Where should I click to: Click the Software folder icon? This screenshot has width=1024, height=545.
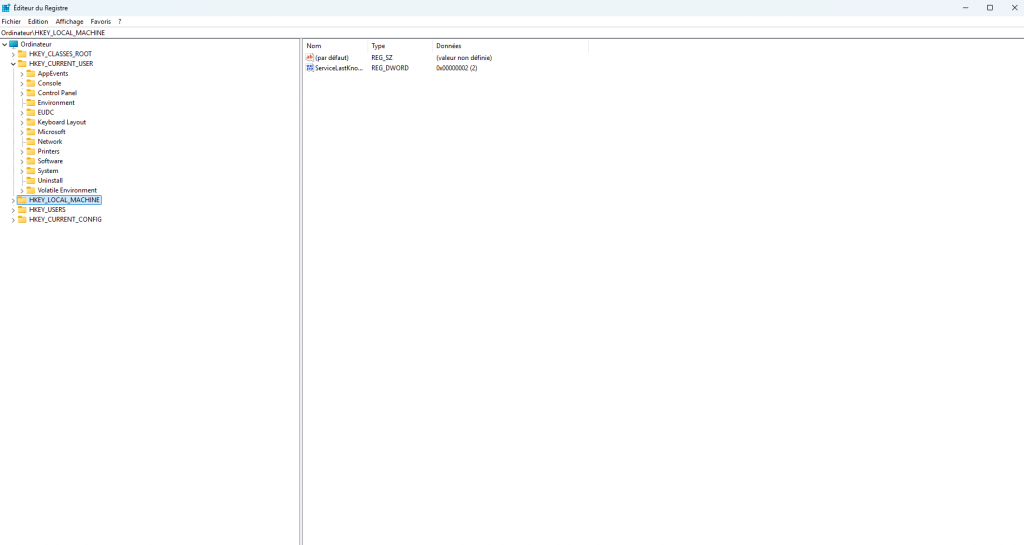coord(31,161)
